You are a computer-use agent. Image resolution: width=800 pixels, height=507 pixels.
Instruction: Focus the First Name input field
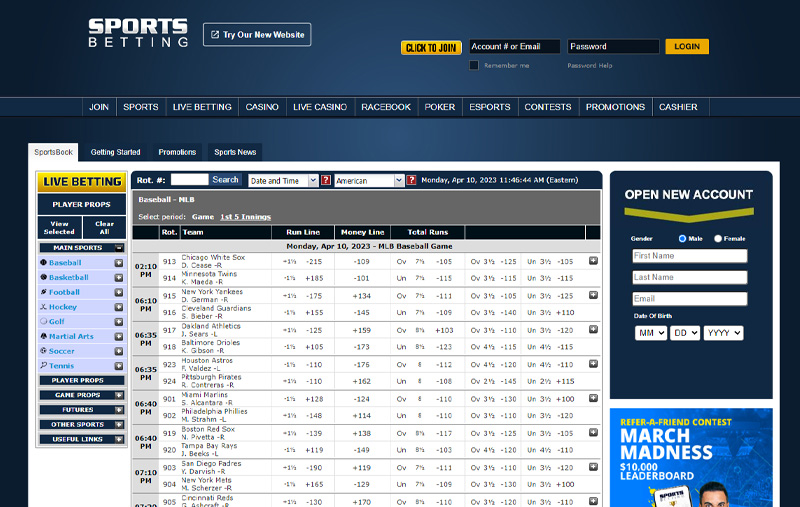[690, 256]
